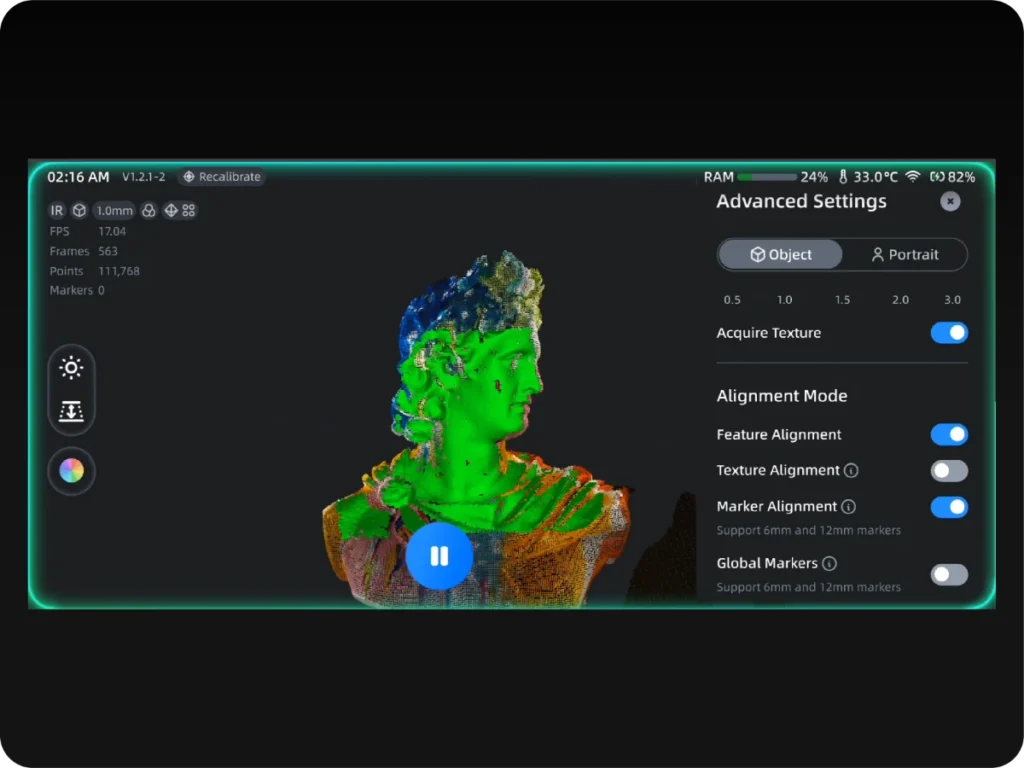This screenshot has height=768, width=1024.
Task: Set point distance to 1.5
Action: pos(842,300)
